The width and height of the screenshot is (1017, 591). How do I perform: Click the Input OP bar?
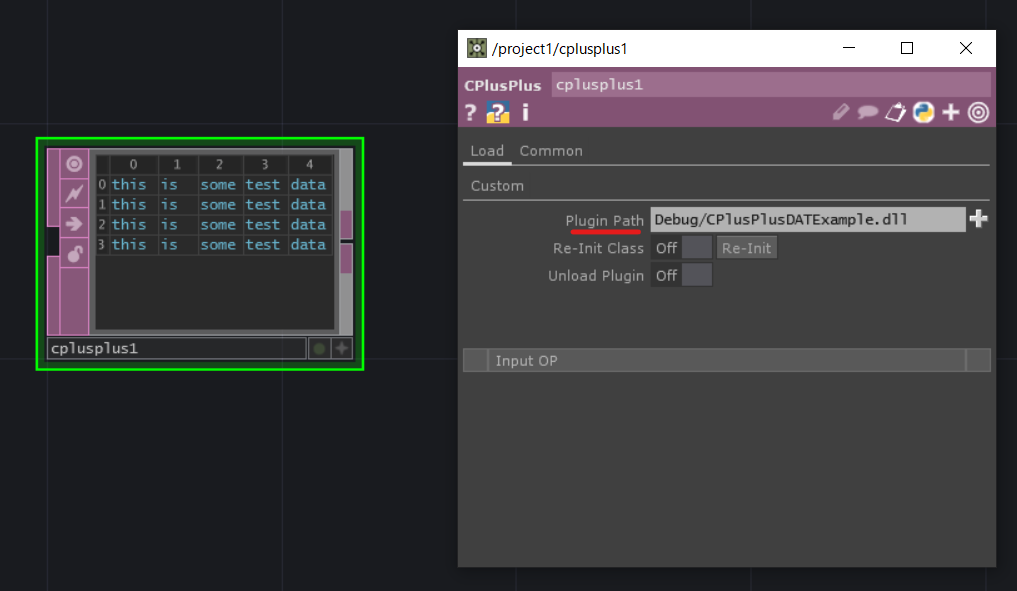click(x=726, y=360)
